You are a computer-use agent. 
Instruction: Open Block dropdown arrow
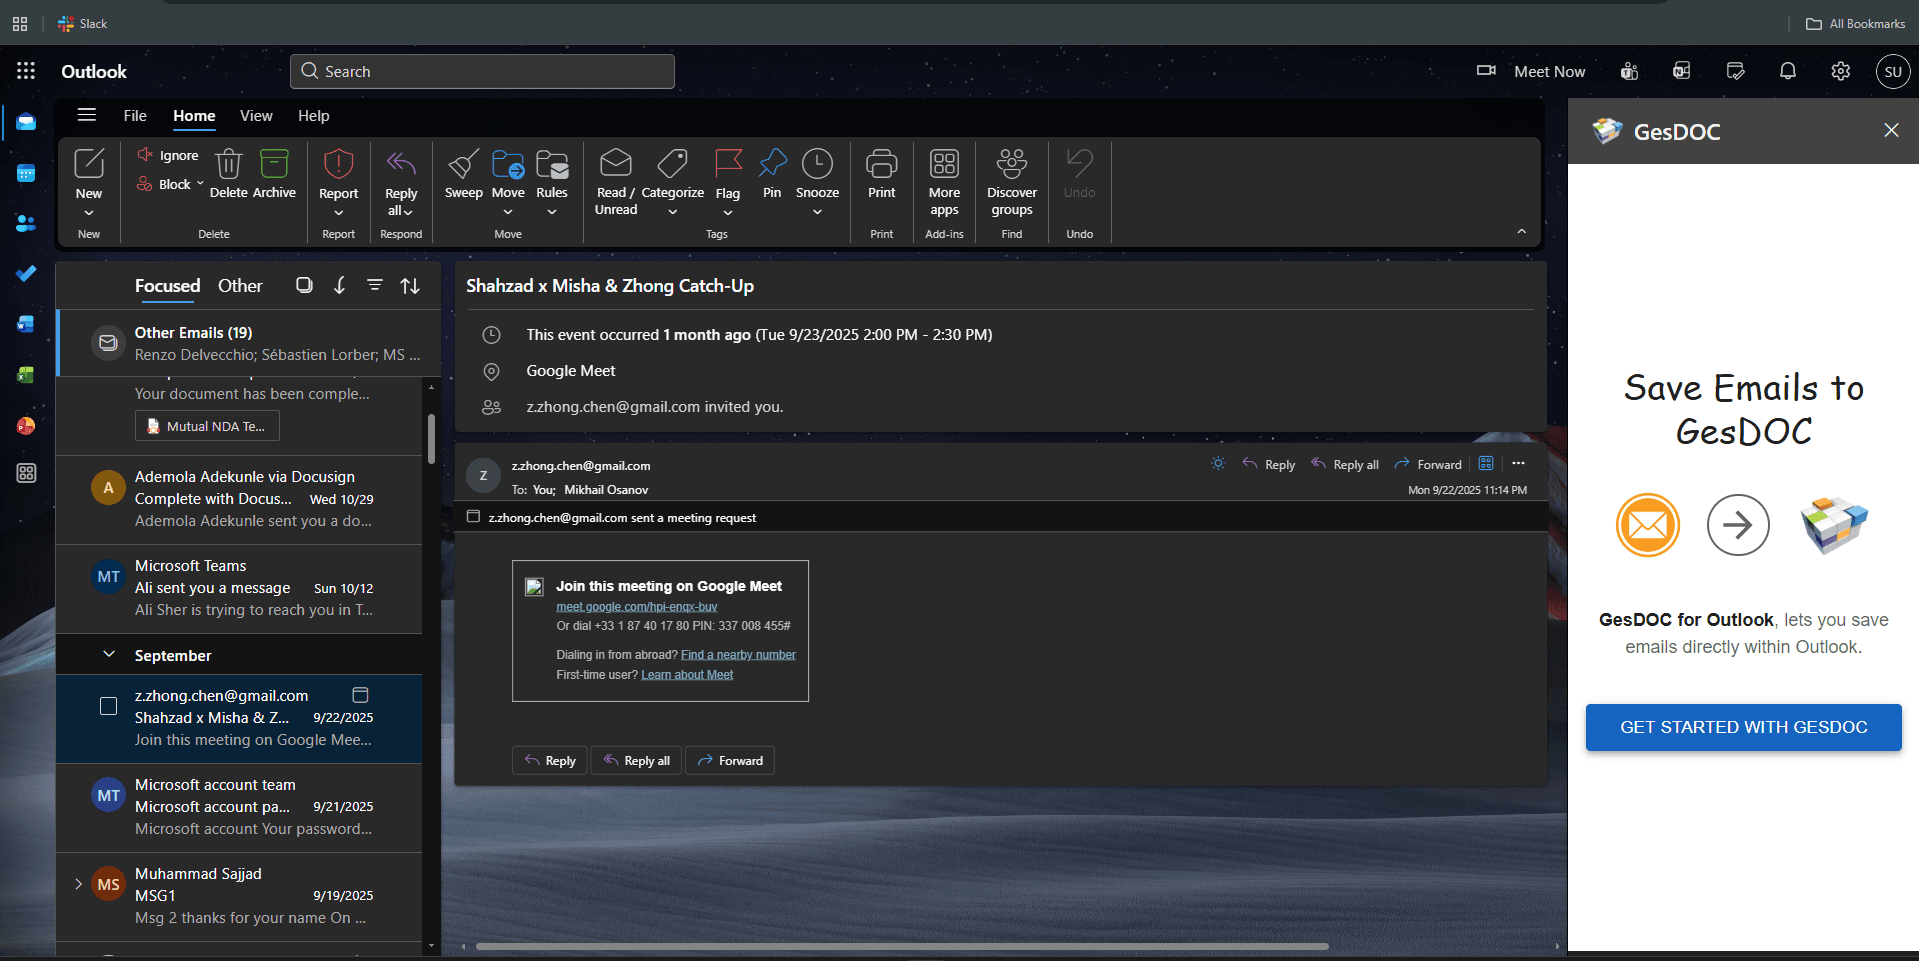(200, 184)
